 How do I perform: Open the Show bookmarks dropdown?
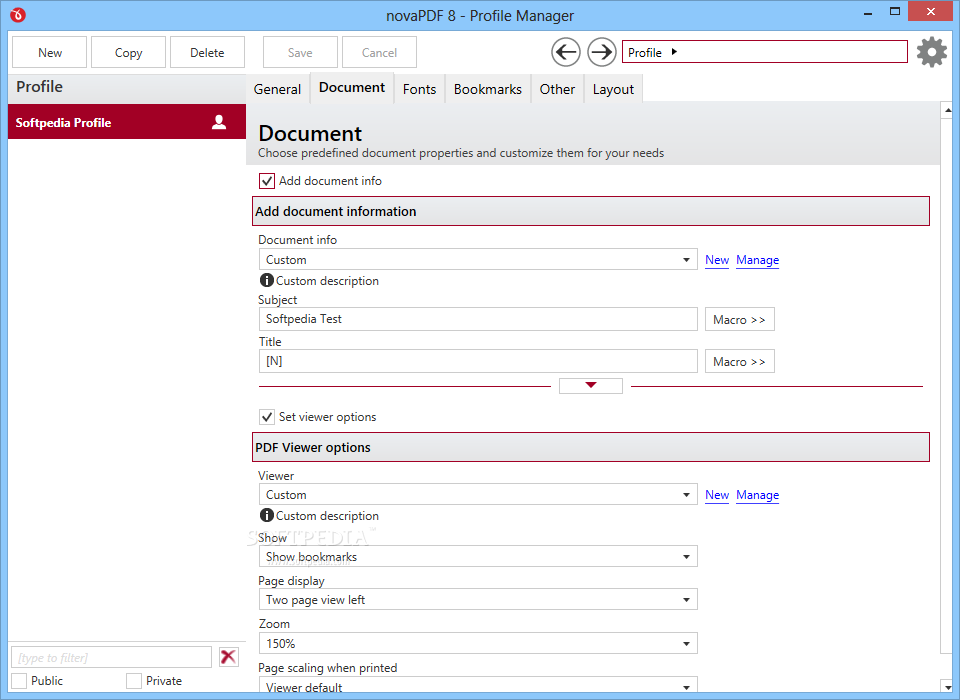pyautogui.click(x=478, y=557)
